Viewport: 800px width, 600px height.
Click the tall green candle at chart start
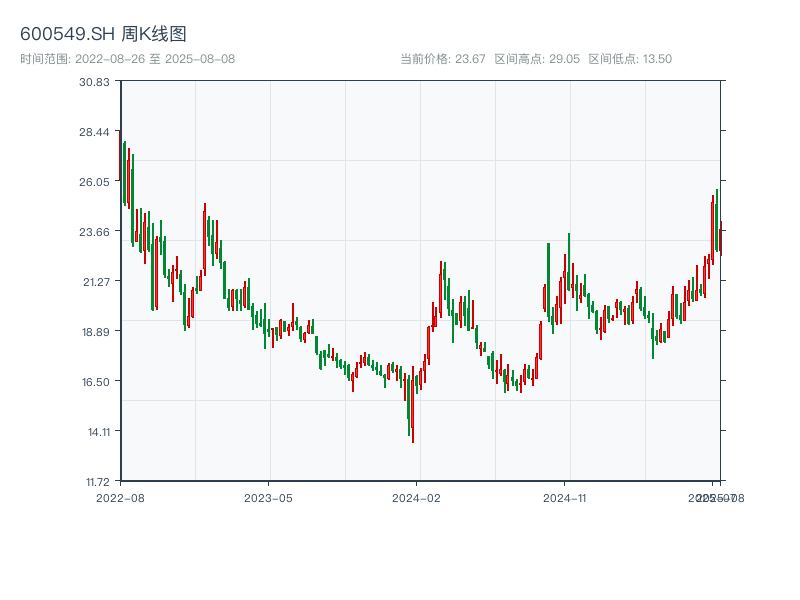pyautogui.click(x=125, y=173)
